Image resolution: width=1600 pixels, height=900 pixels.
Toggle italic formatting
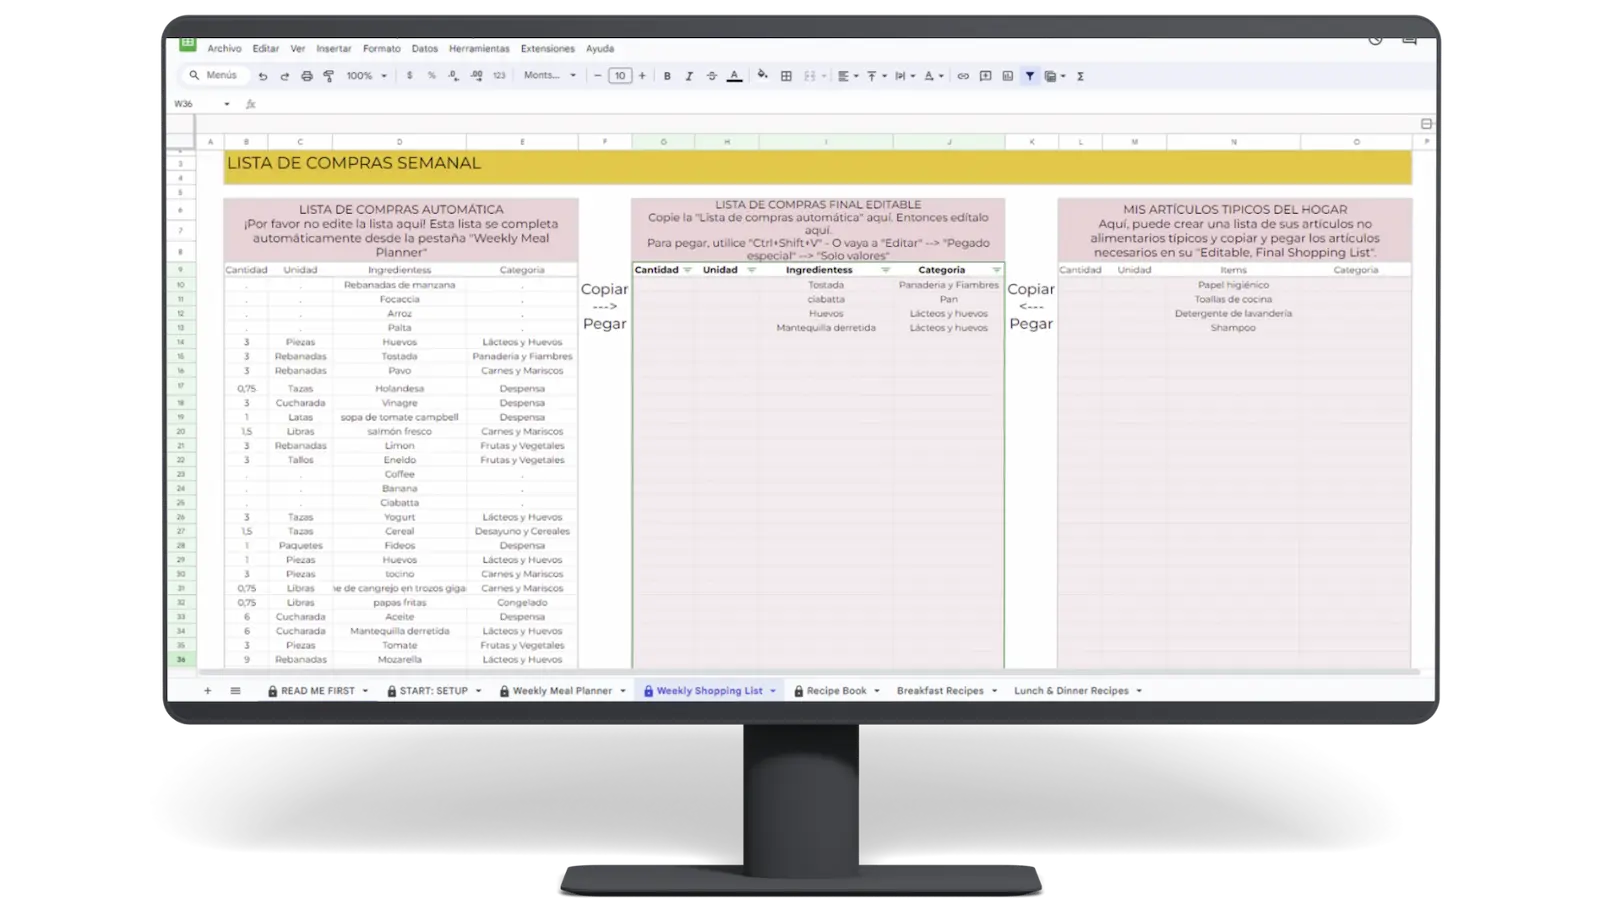click(x=689, y=76)
